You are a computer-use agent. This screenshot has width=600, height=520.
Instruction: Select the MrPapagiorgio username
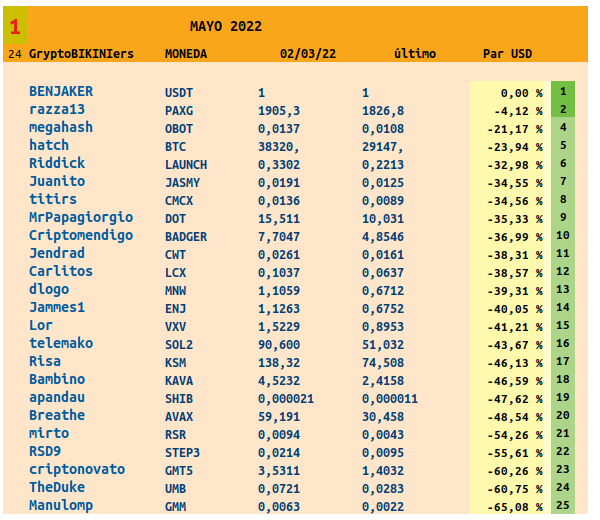coord(78,217)
